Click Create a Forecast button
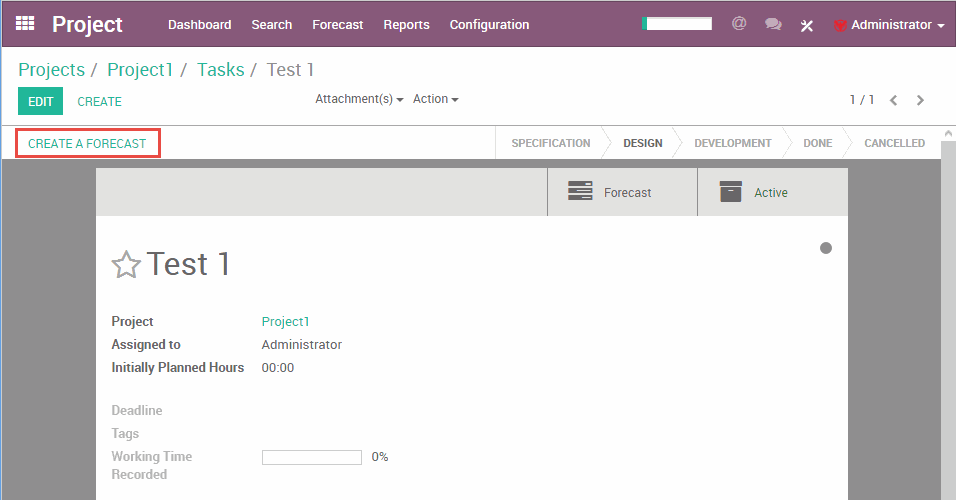This screenshot has height=500, width=956. point(87,143)
